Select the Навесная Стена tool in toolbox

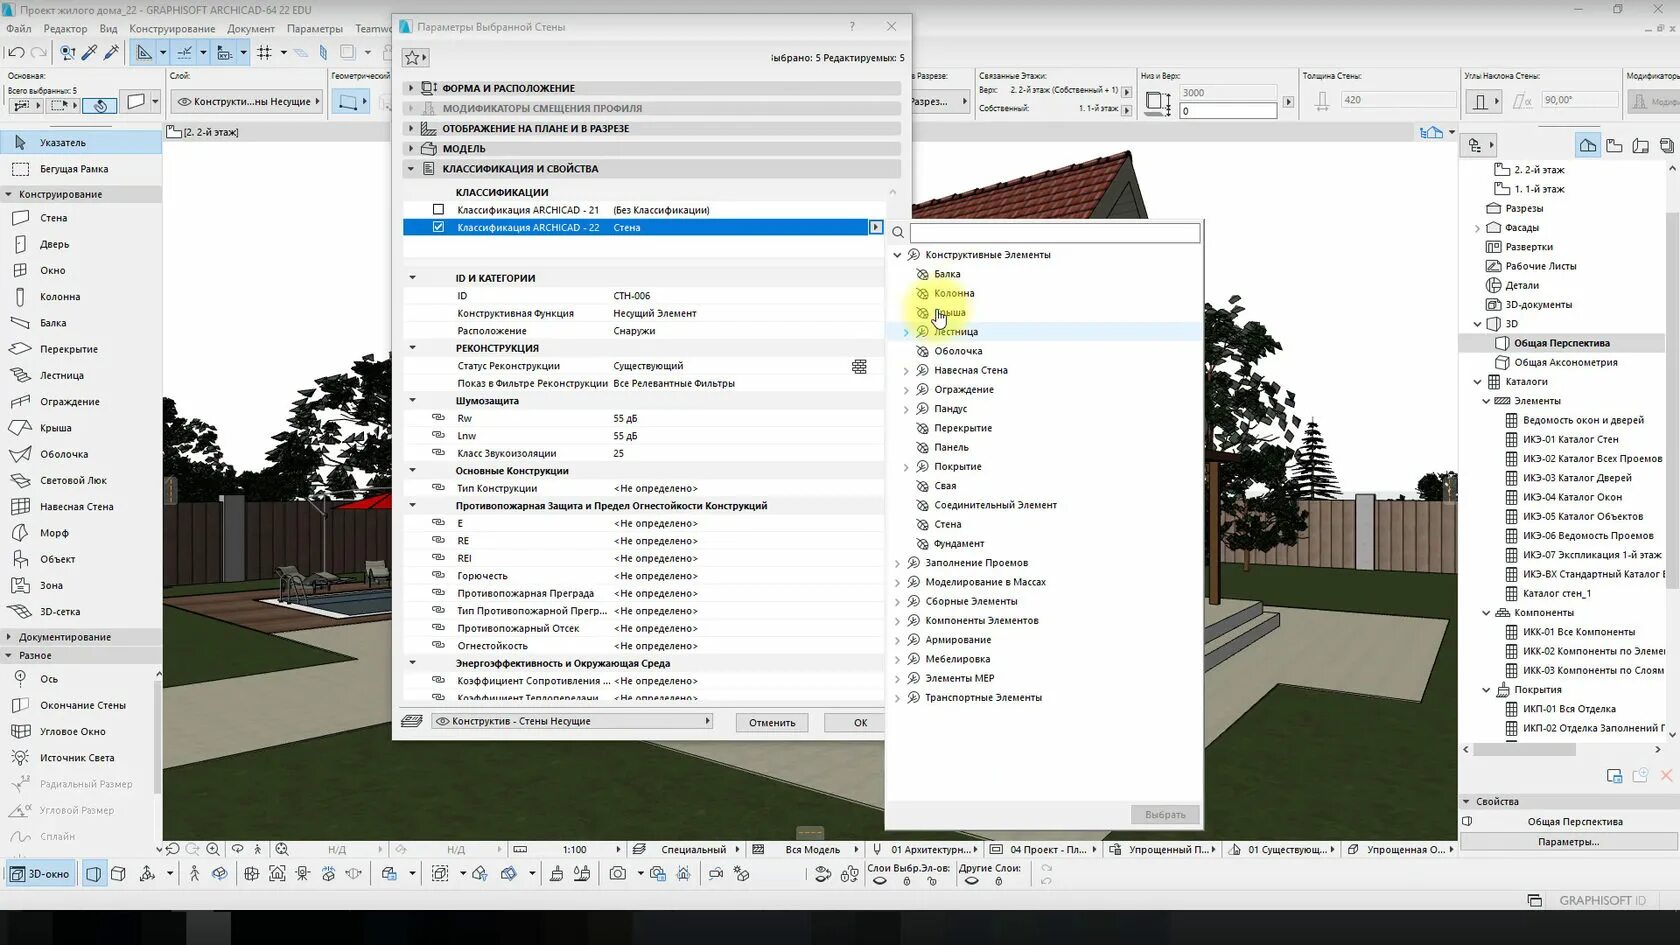click(76, 507)
